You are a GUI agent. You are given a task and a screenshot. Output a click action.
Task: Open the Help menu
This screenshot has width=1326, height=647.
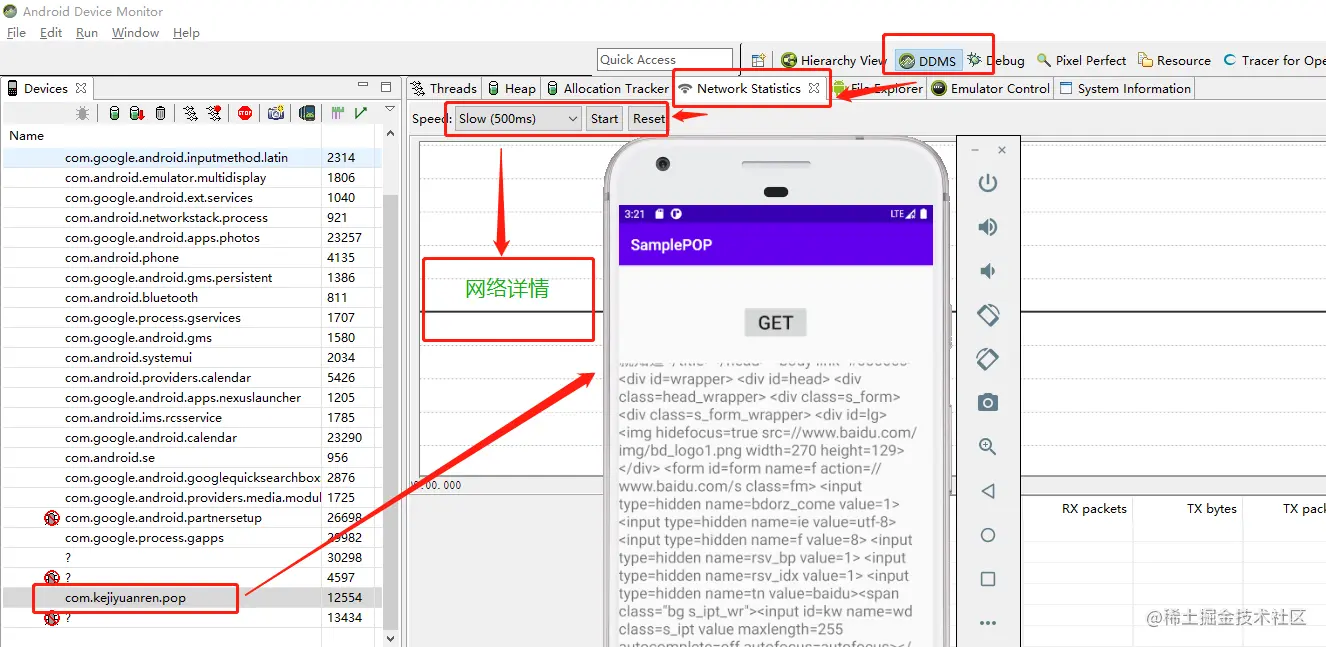tap(186, 32)
